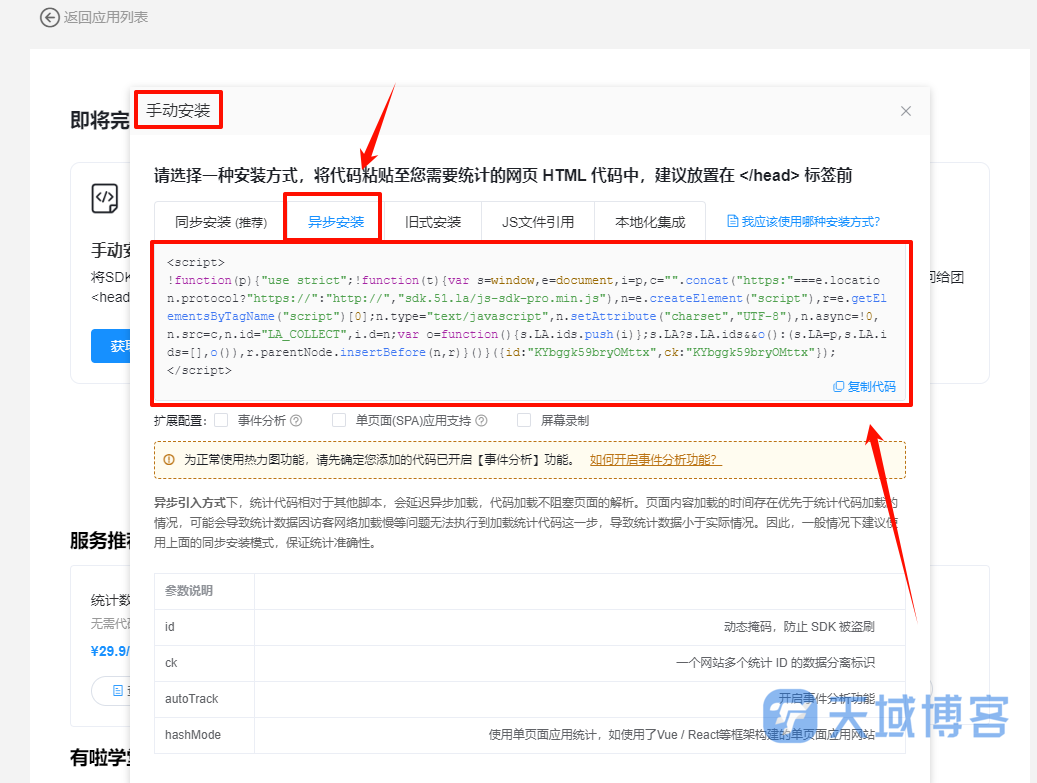The image size is (1037, 783).
Task: Click the blue 获取 button behind the dialog
Action: point(110,346)
